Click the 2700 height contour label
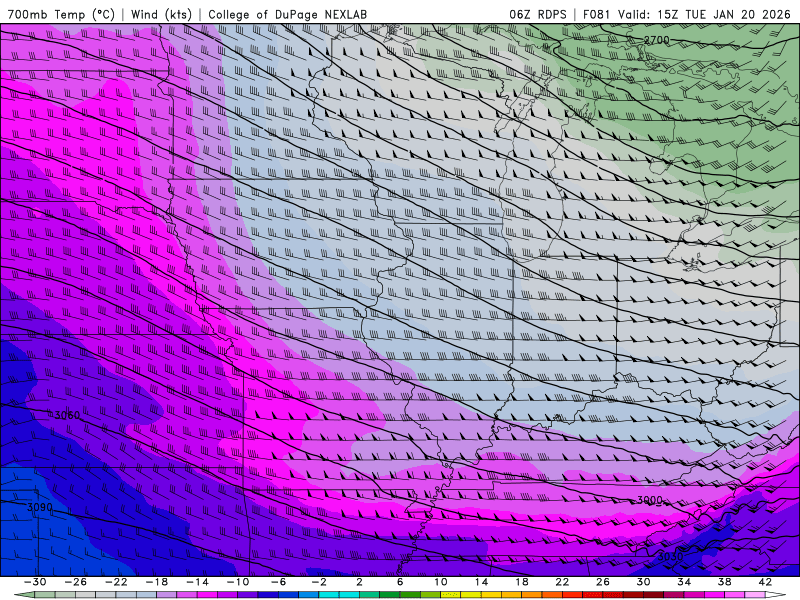800x600 pixels. [x=656, y=40]
